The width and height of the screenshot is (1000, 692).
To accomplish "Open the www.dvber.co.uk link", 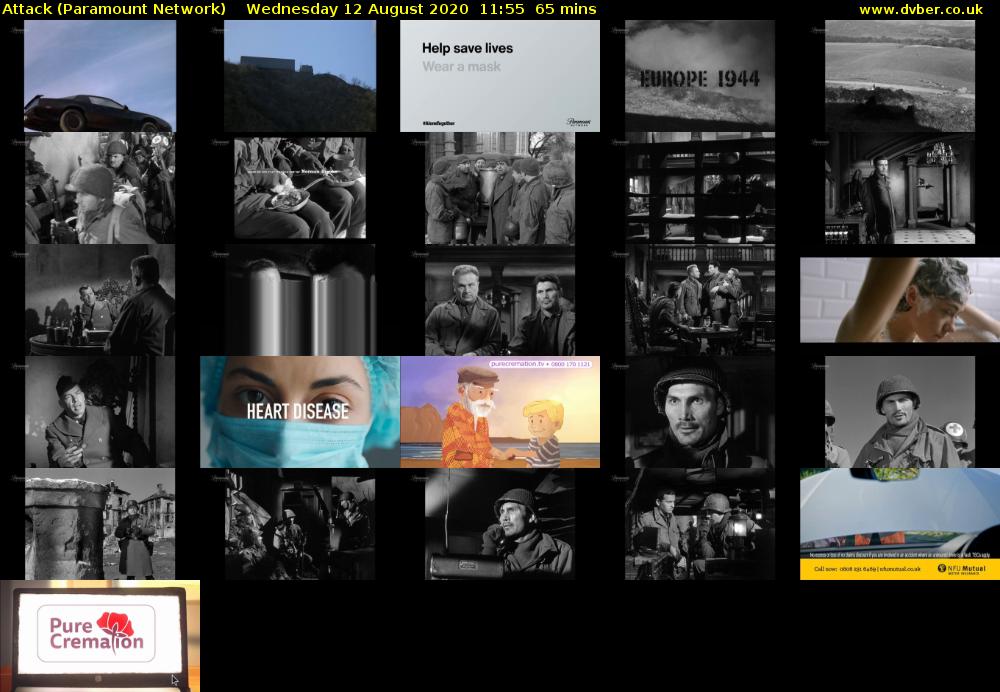I will 921,9.
